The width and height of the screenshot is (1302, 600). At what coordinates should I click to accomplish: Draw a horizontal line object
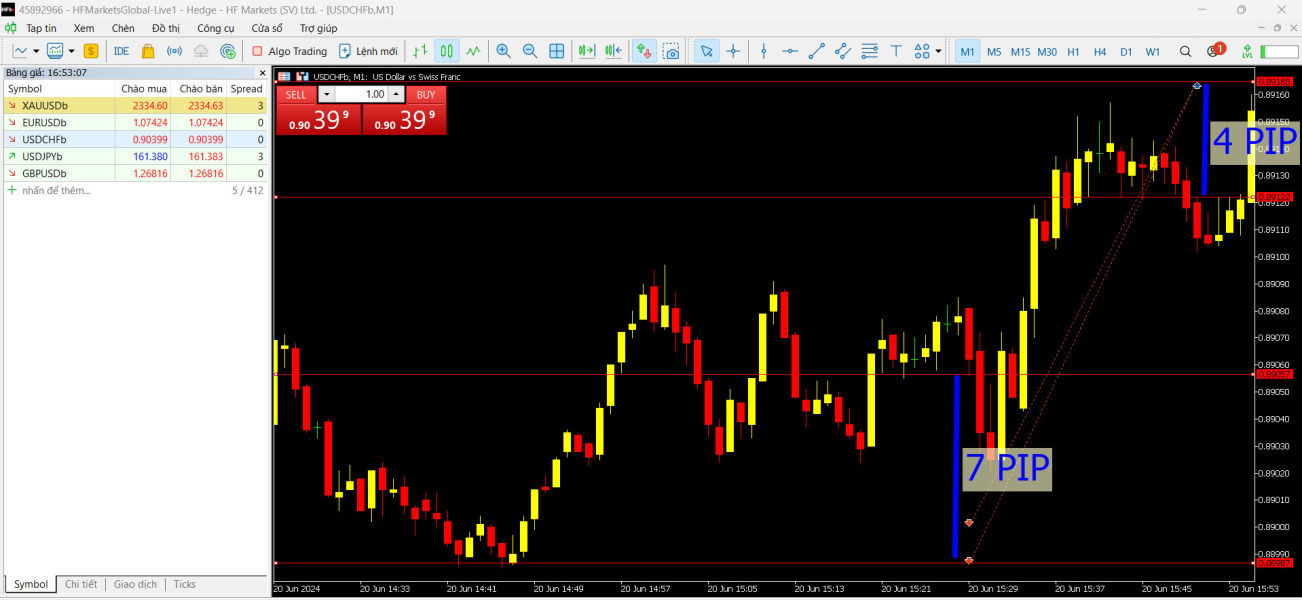pyautogui.click(x=790, y=51)
